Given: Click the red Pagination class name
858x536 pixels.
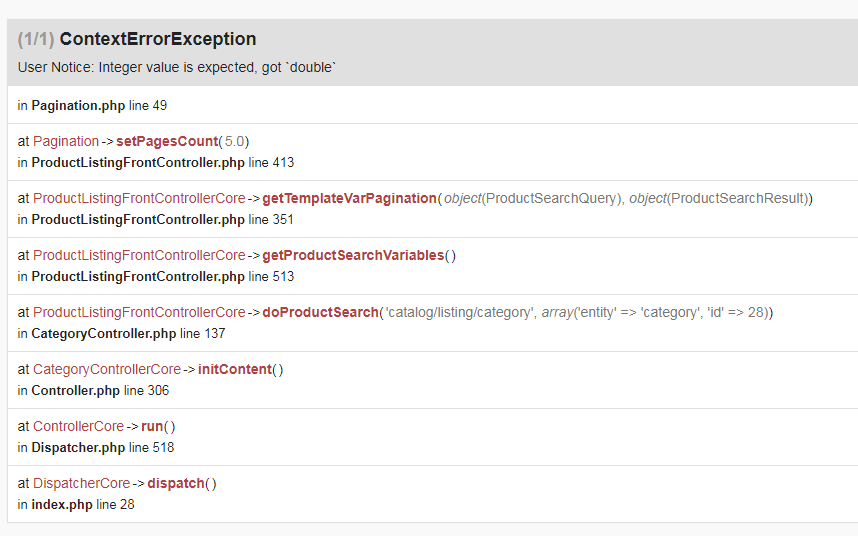Looking at the screenshot, I should [66, 141].
